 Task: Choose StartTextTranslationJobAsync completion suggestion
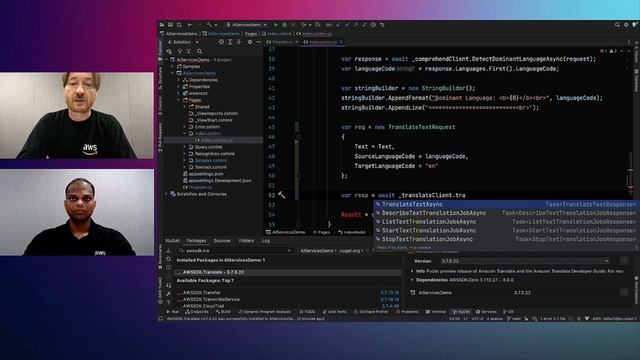[x=506, y=231]
